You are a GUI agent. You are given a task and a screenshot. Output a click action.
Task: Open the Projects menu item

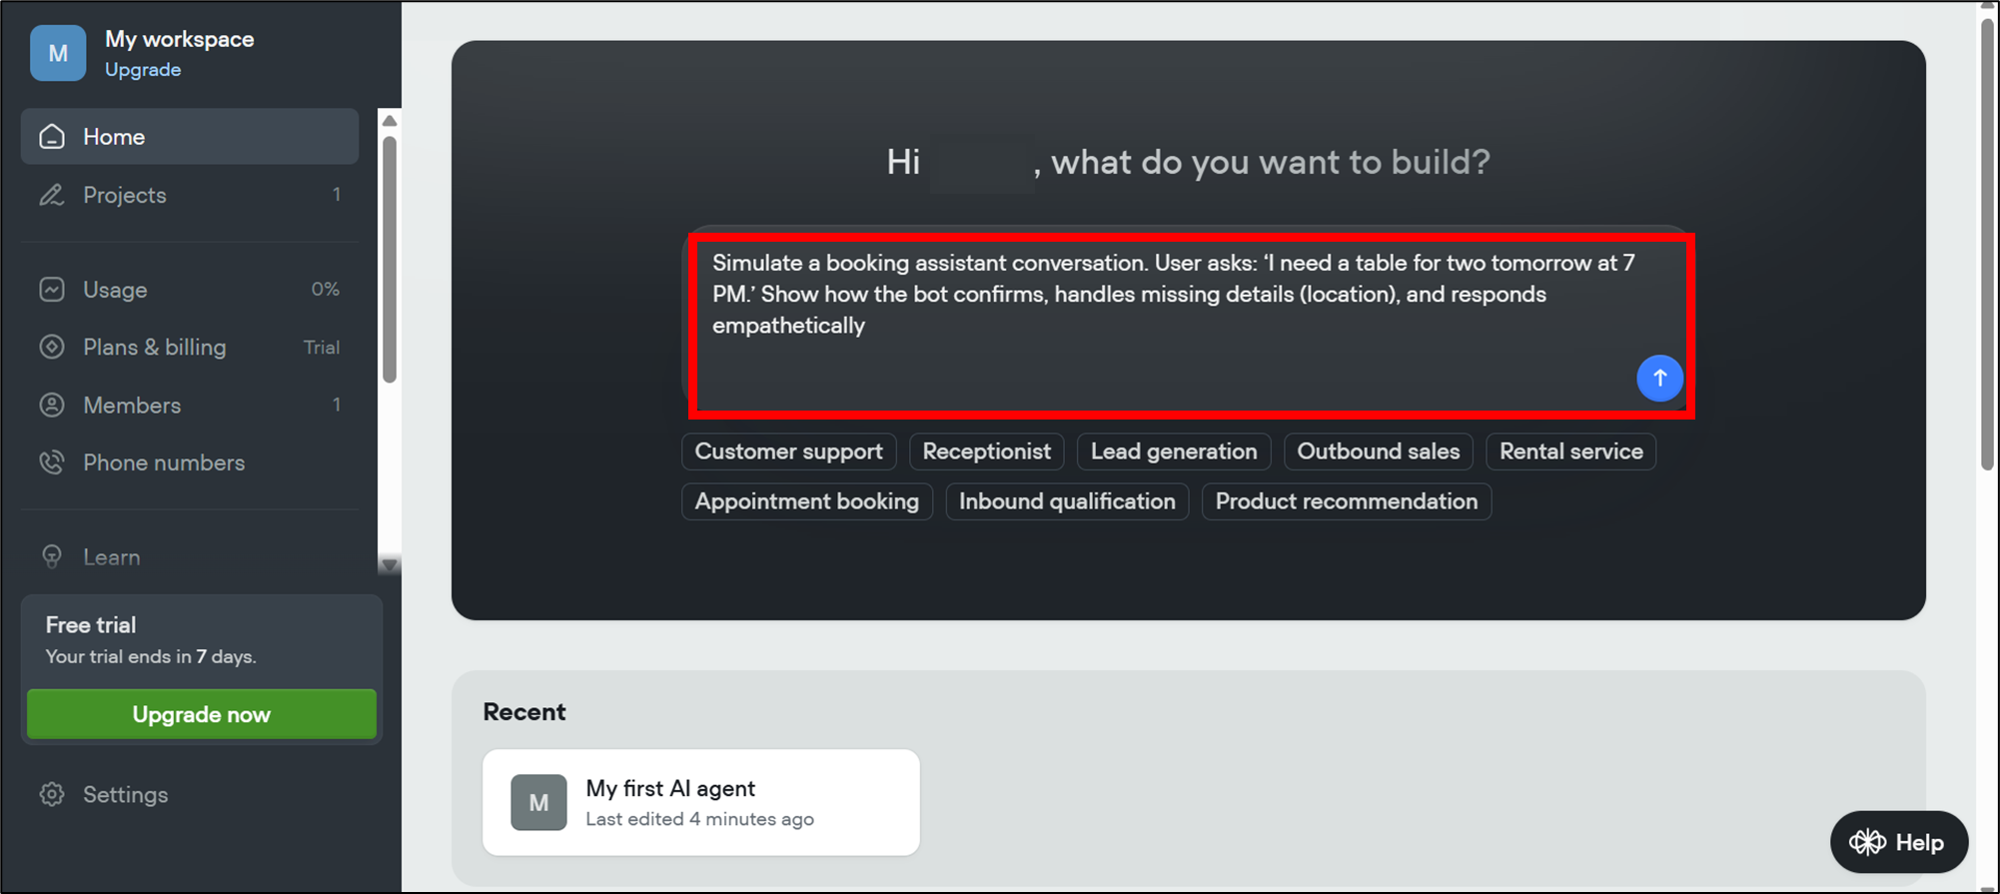125,195
